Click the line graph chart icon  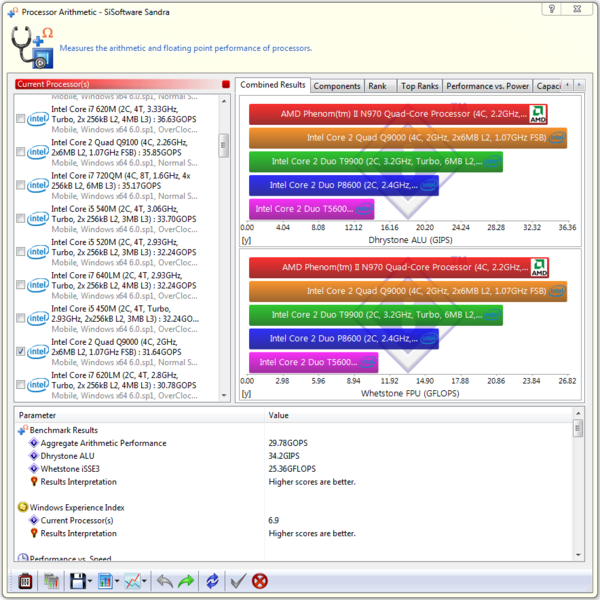coord(132,581)
